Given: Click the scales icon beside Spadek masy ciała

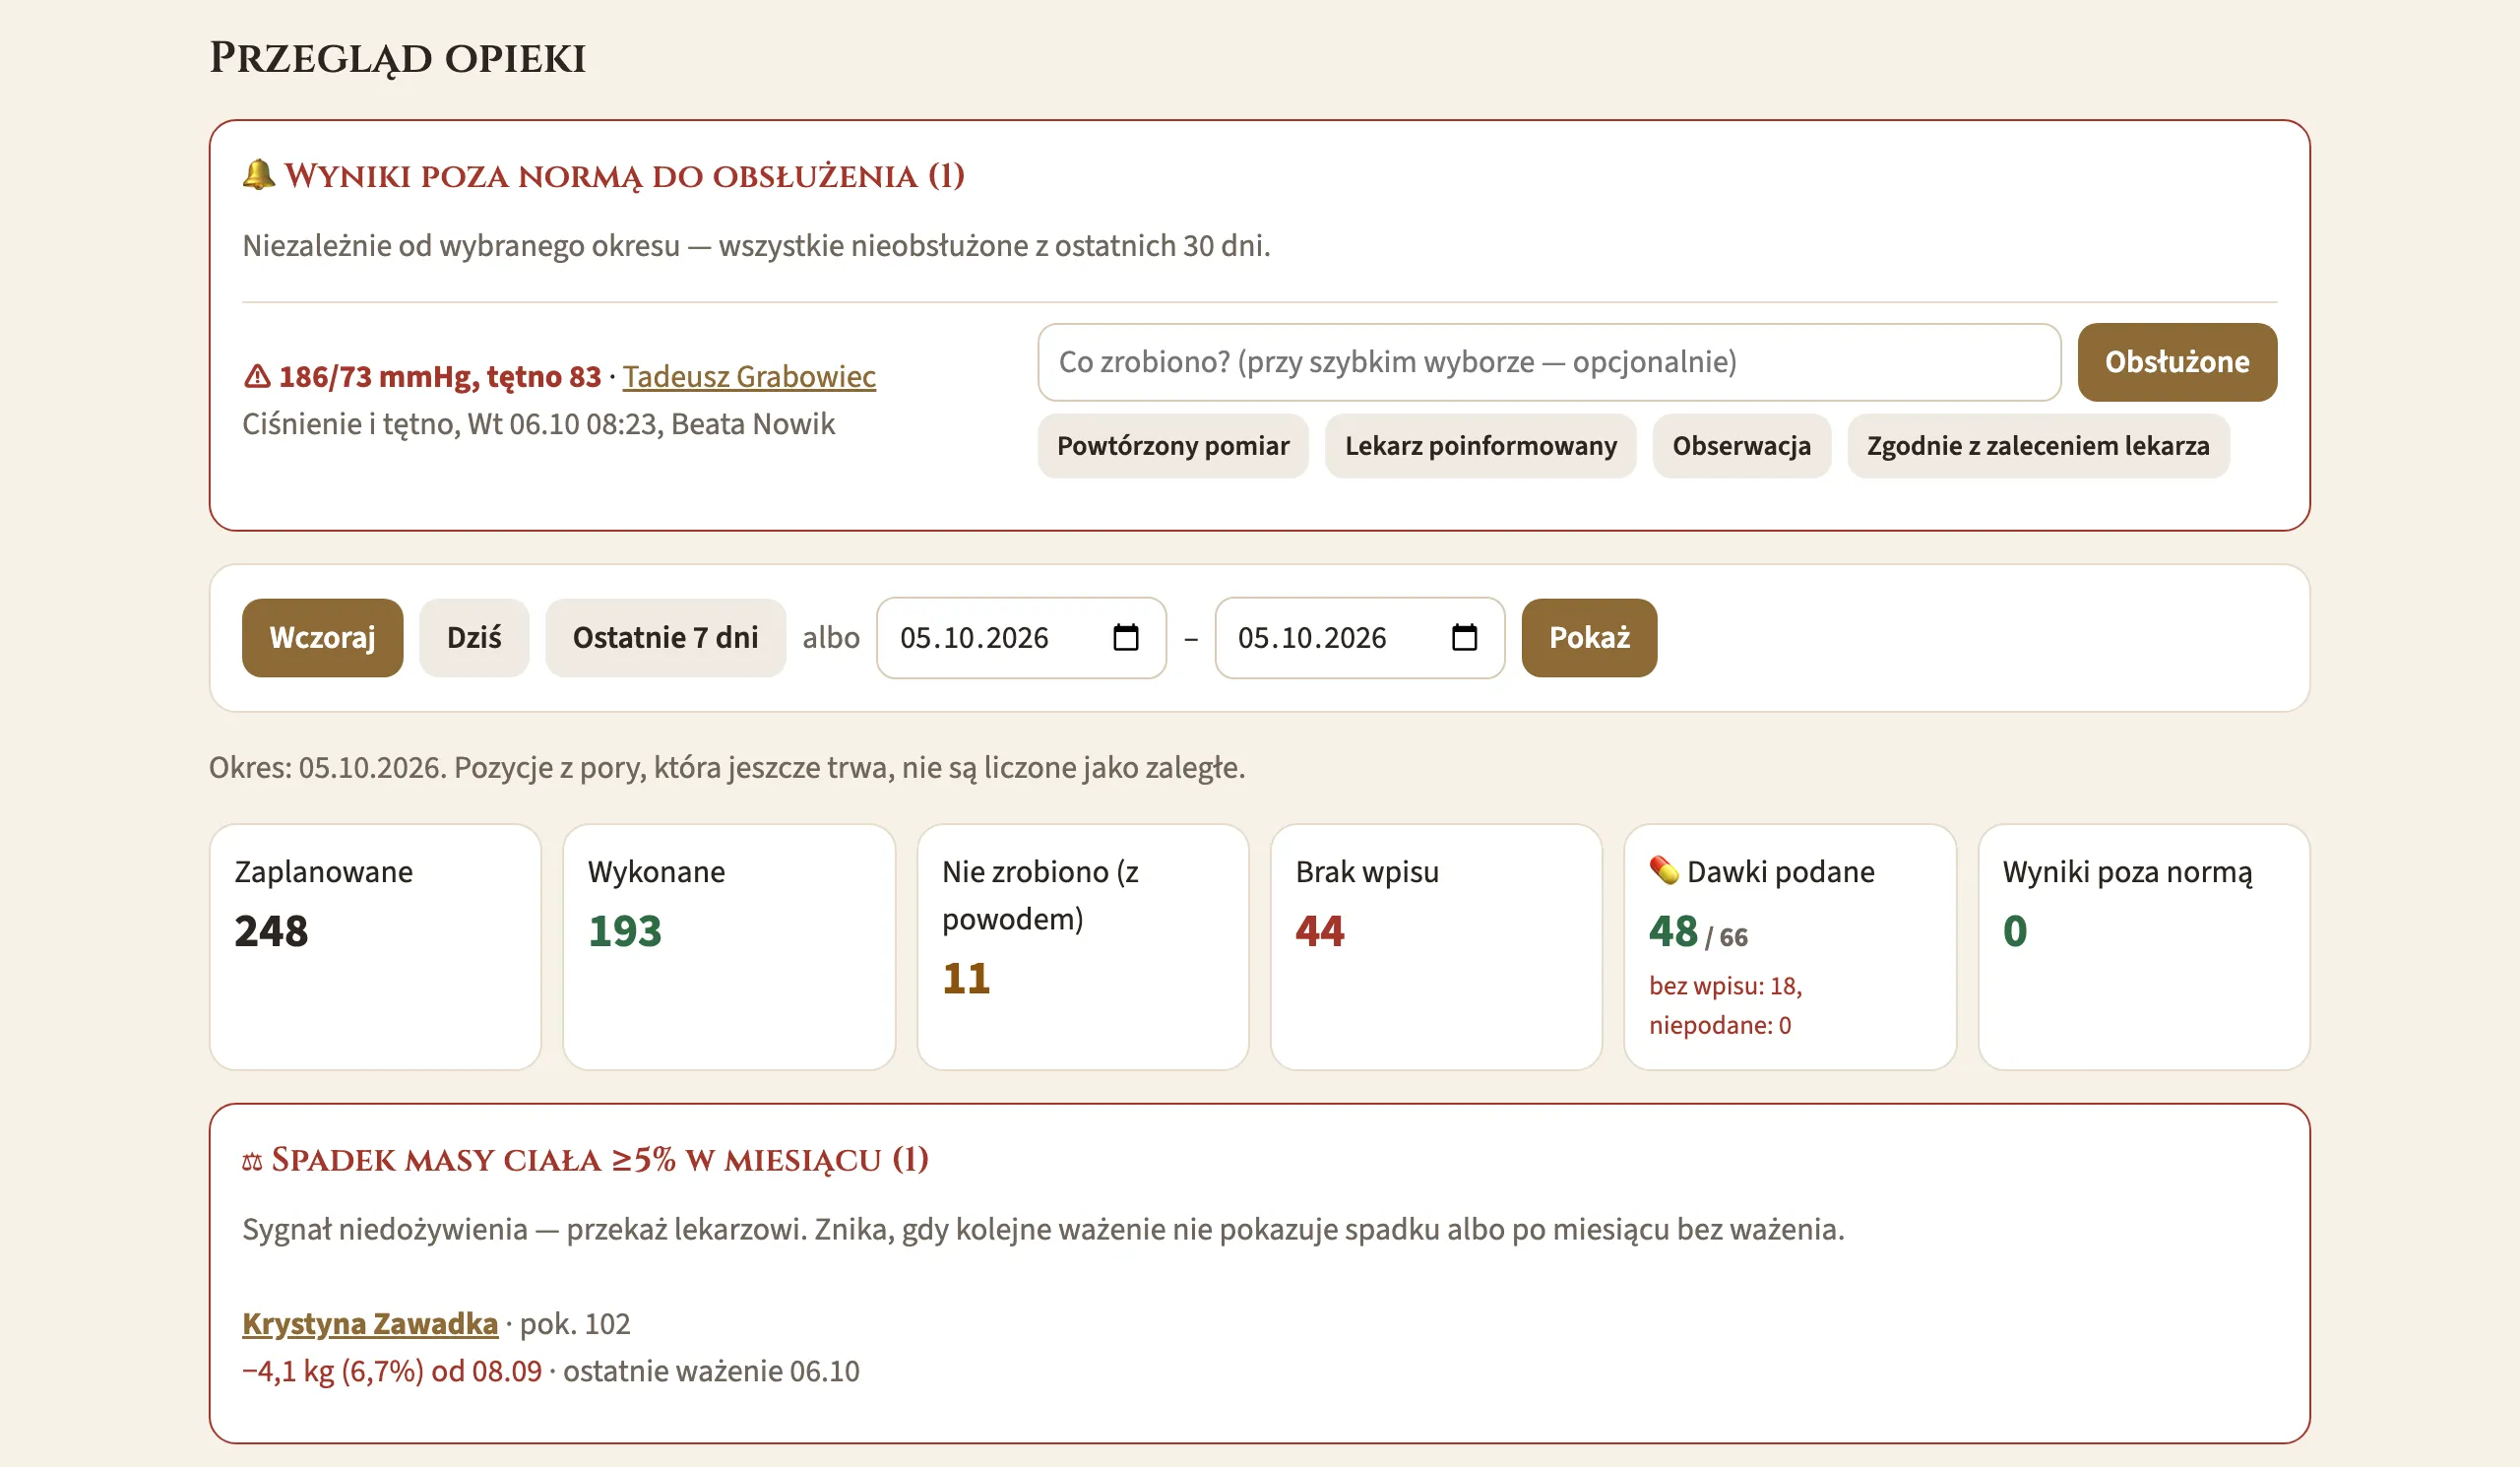Looking at the screenshot, I should pos(252,1161).
